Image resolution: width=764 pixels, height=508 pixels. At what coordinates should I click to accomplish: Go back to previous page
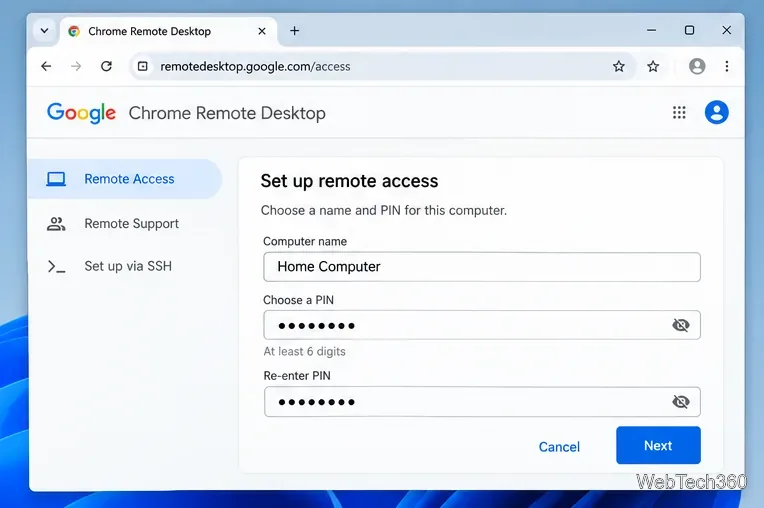(46, 66)
